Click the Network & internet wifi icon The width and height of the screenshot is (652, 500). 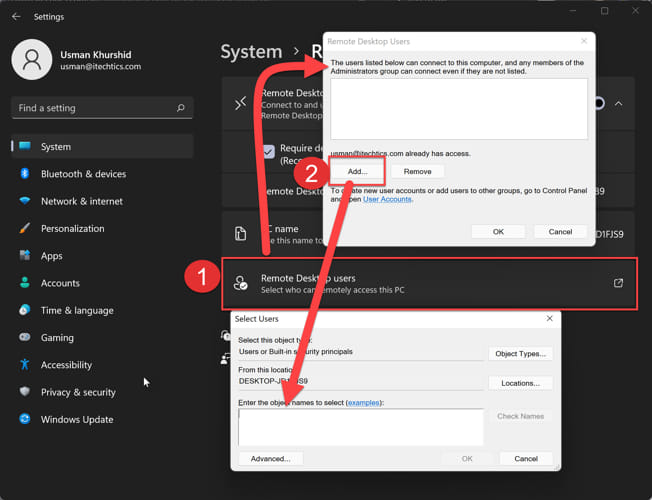(x=25, y=201)
